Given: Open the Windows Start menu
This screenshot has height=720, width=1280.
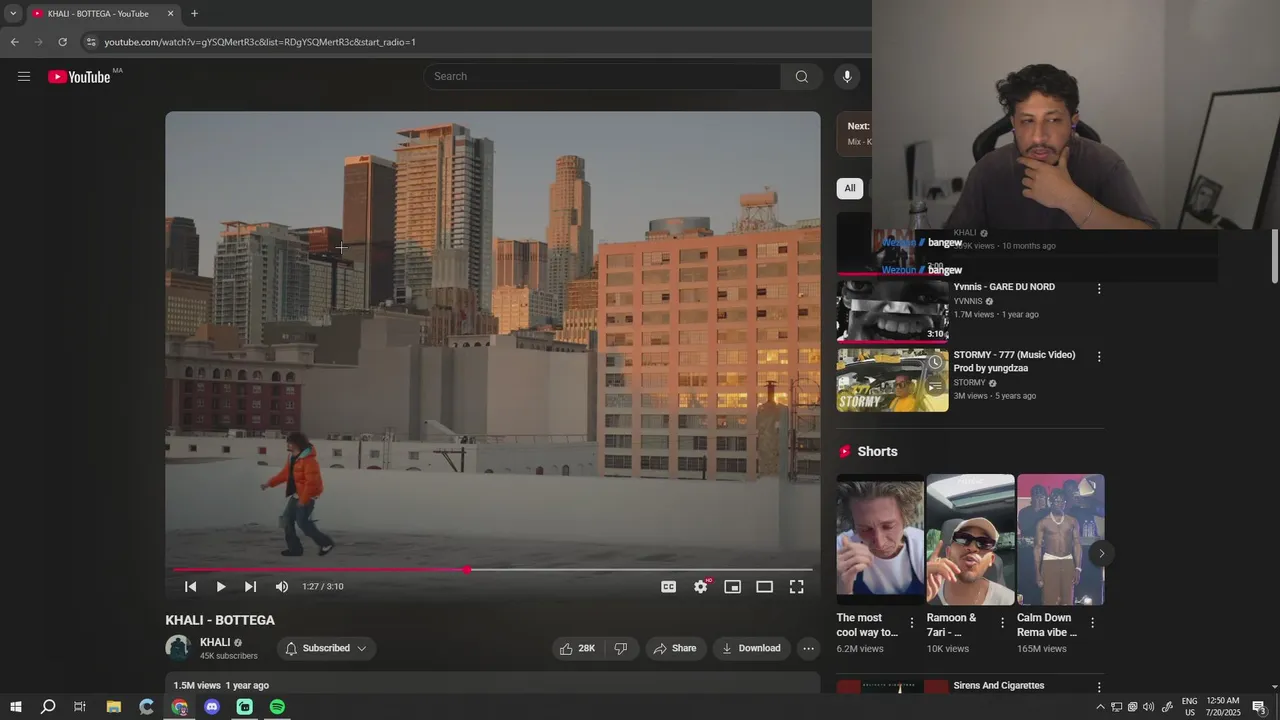Looking at the screenshot, I should click(15, 707).
